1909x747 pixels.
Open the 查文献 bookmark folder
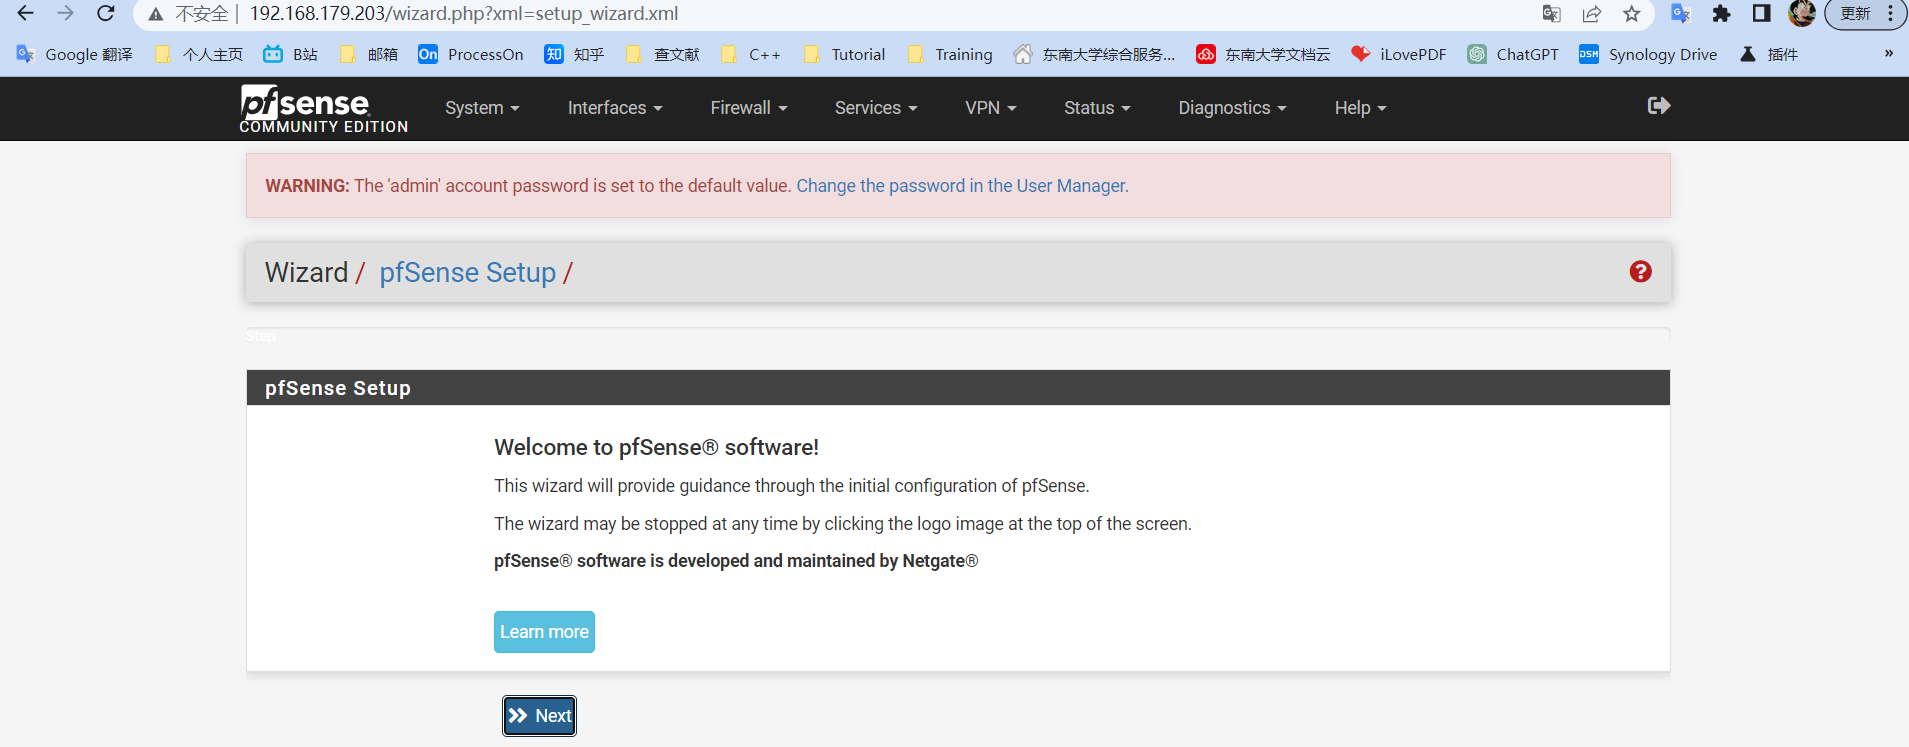pyautogui.click(x=663, y=54)
